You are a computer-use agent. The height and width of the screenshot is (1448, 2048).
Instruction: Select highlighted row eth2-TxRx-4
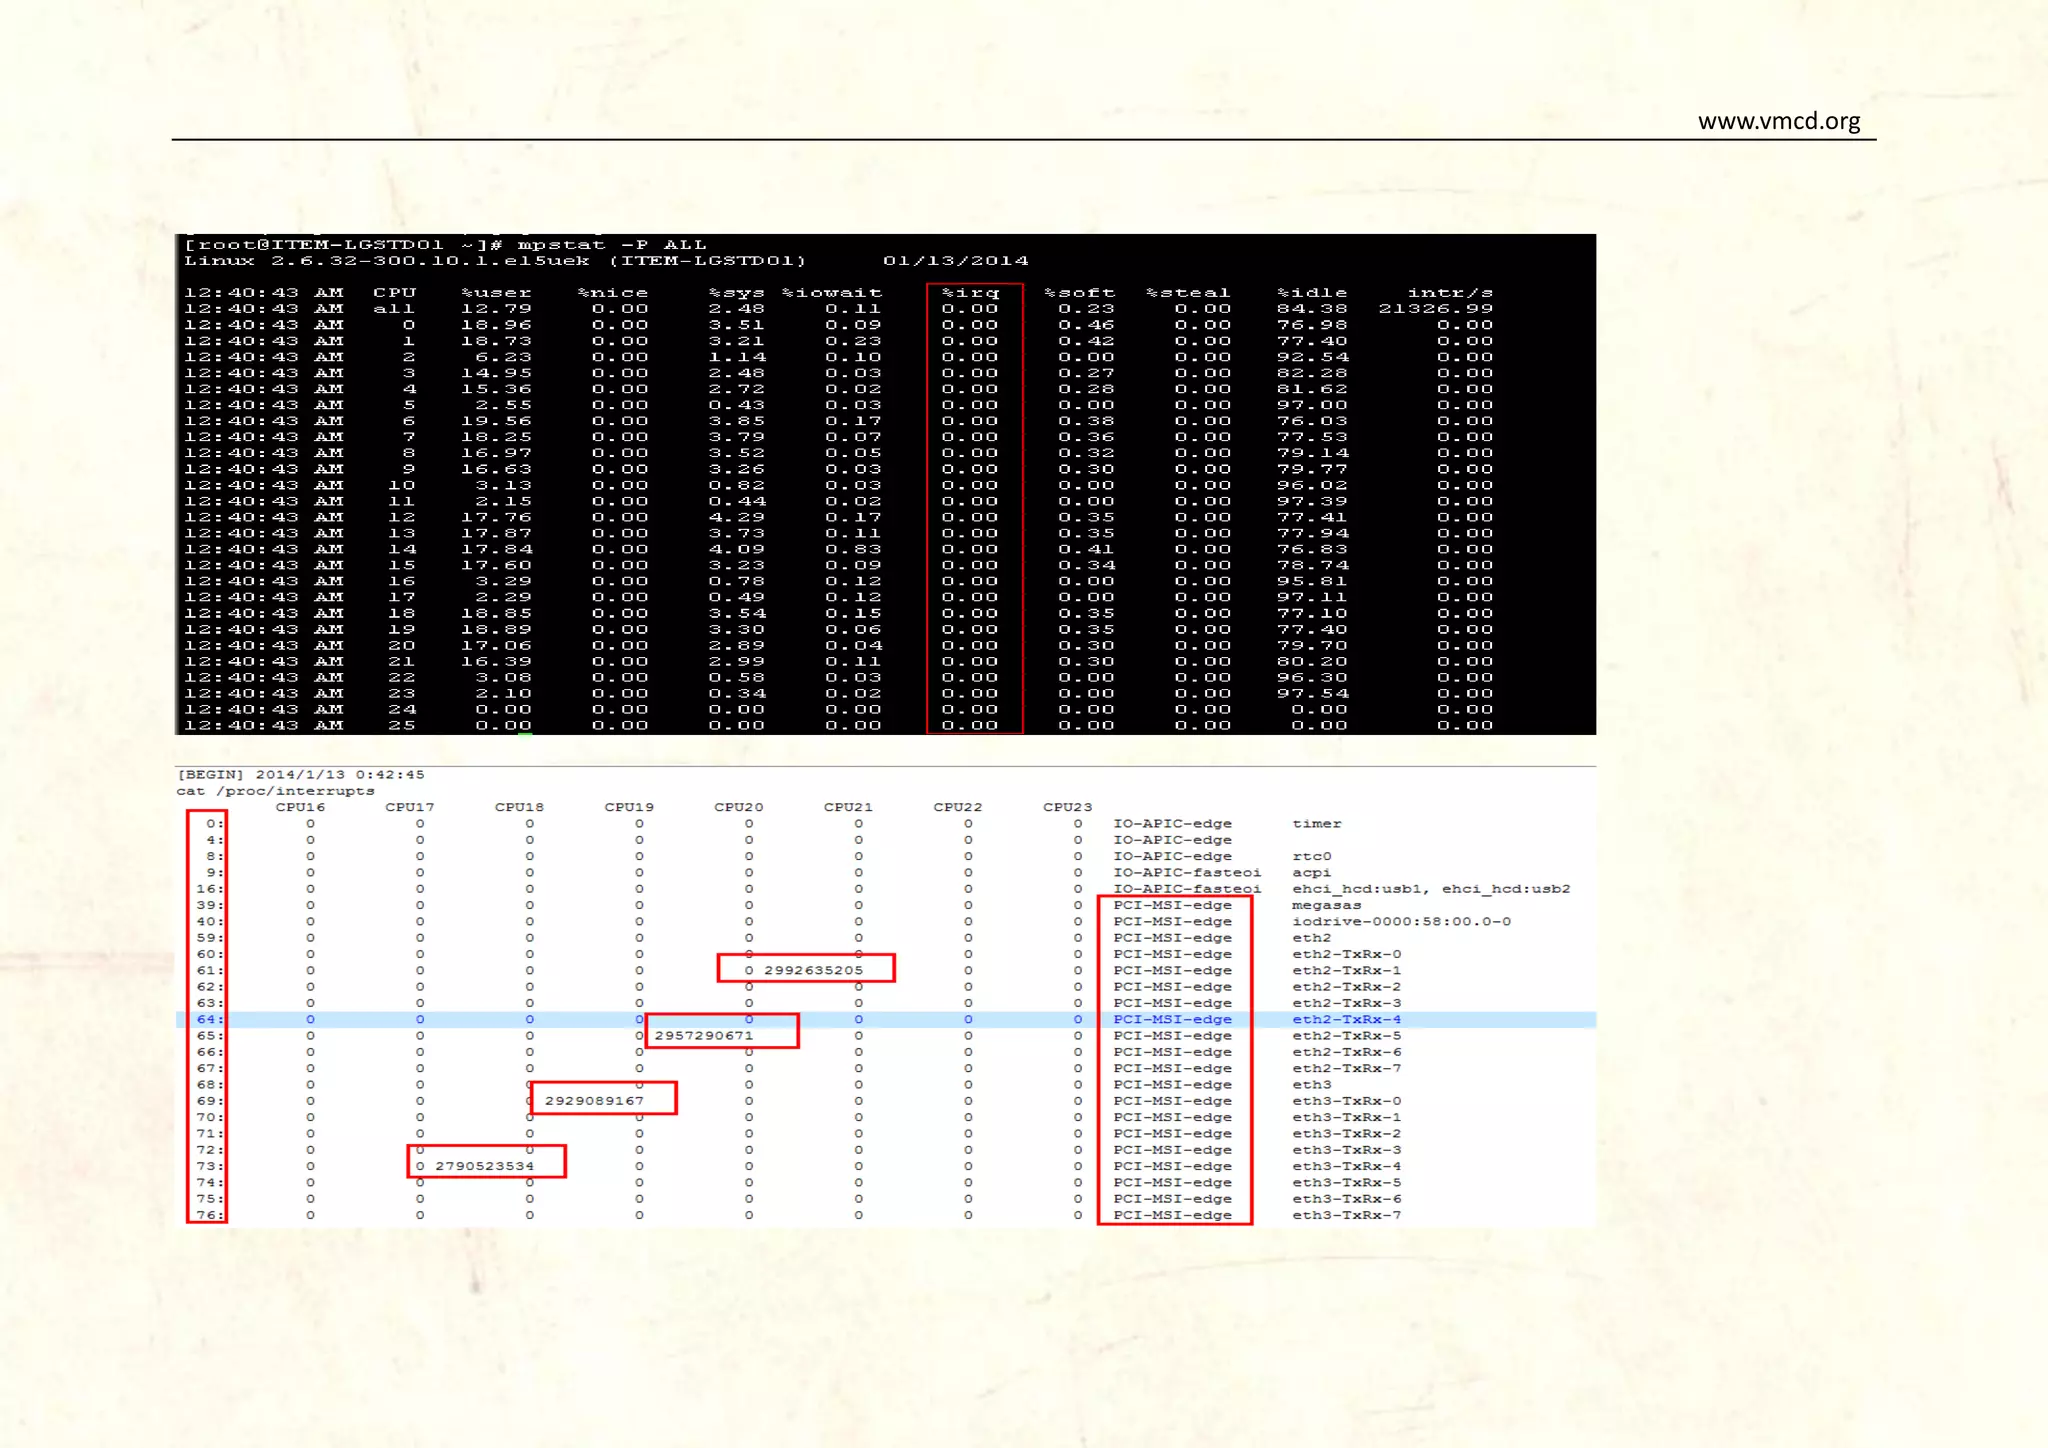tap(1346, 1019)
